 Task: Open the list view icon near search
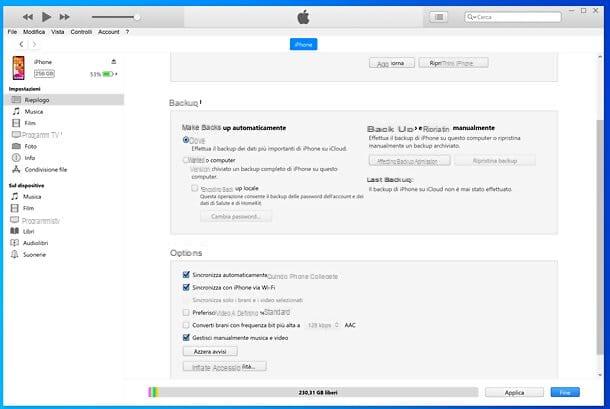coord(439,17)
